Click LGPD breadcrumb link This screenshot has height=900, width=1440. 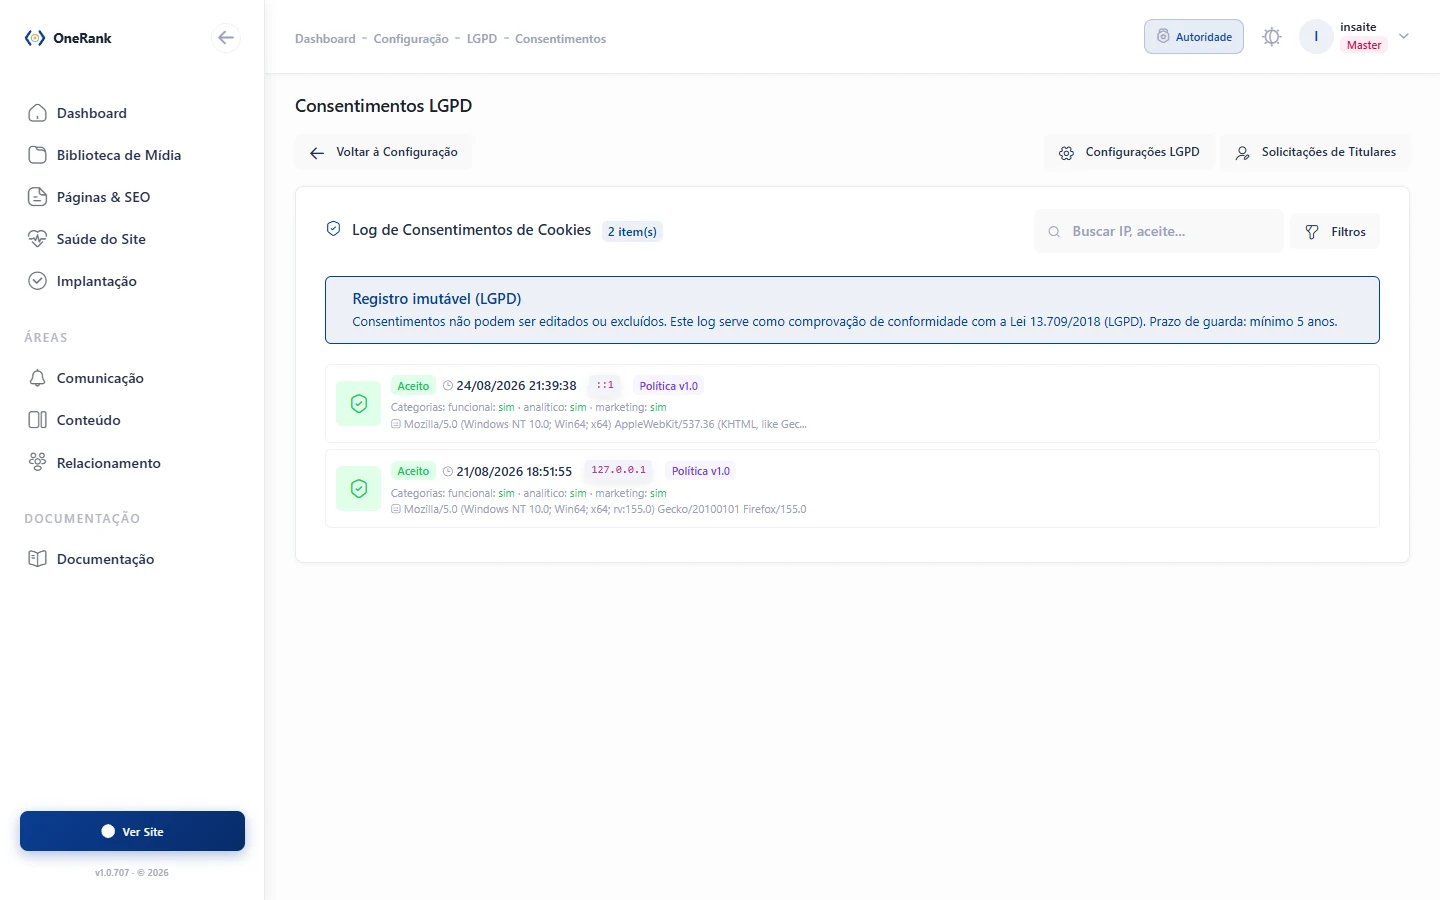tap(482, 39)
